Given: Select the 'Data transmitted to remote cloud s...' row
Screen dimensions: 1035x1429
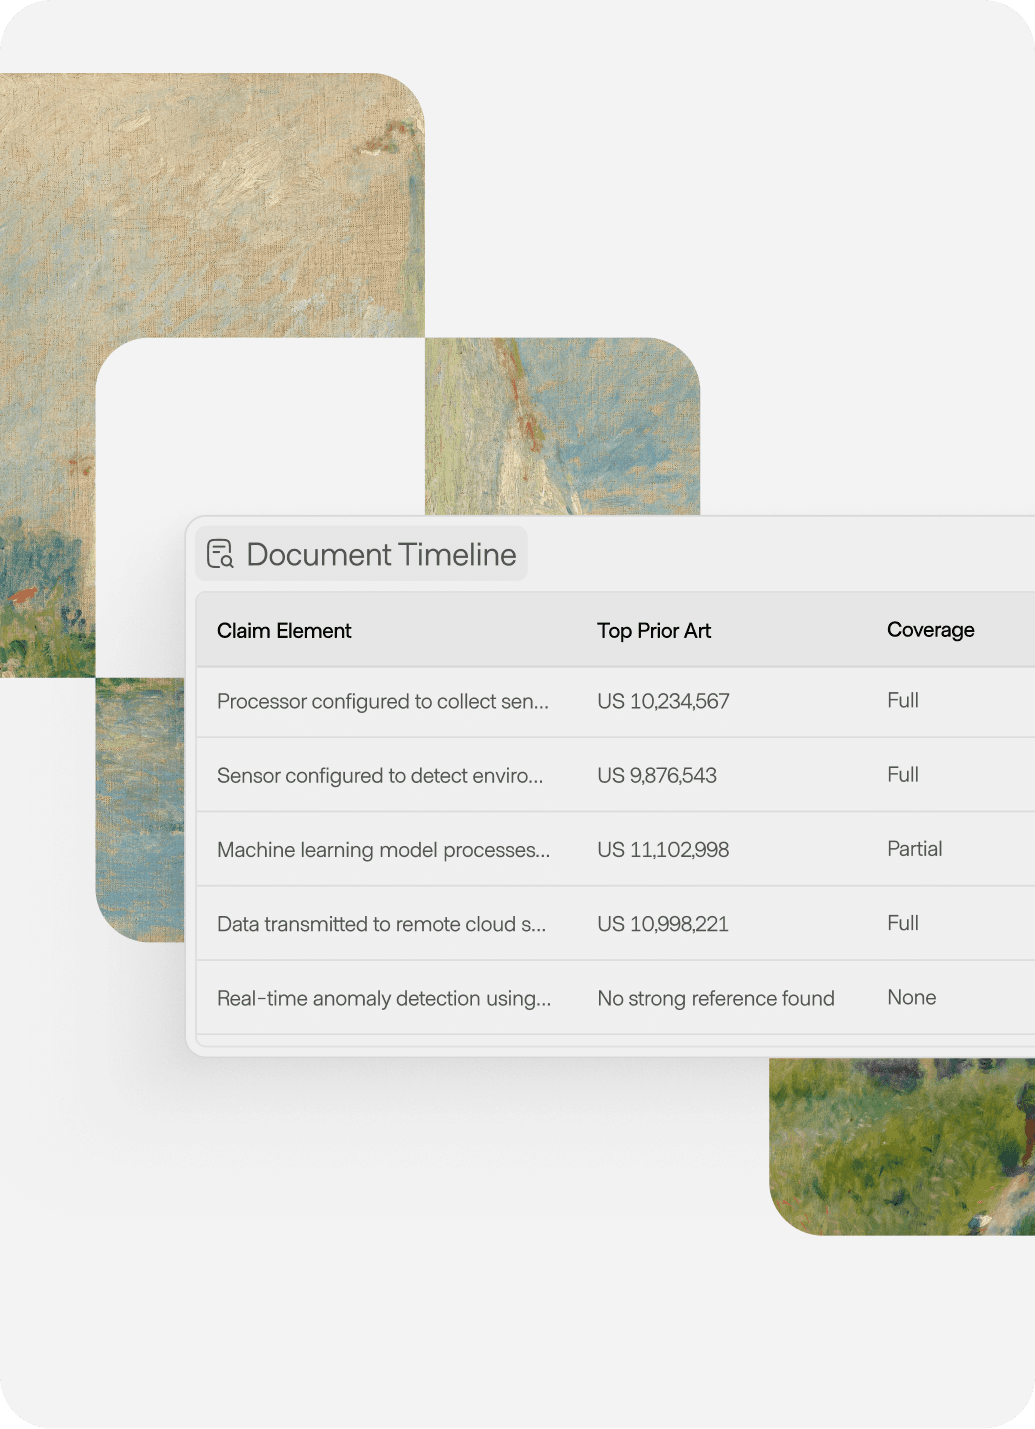Looking at the screenshot, I should click(615, 923).
